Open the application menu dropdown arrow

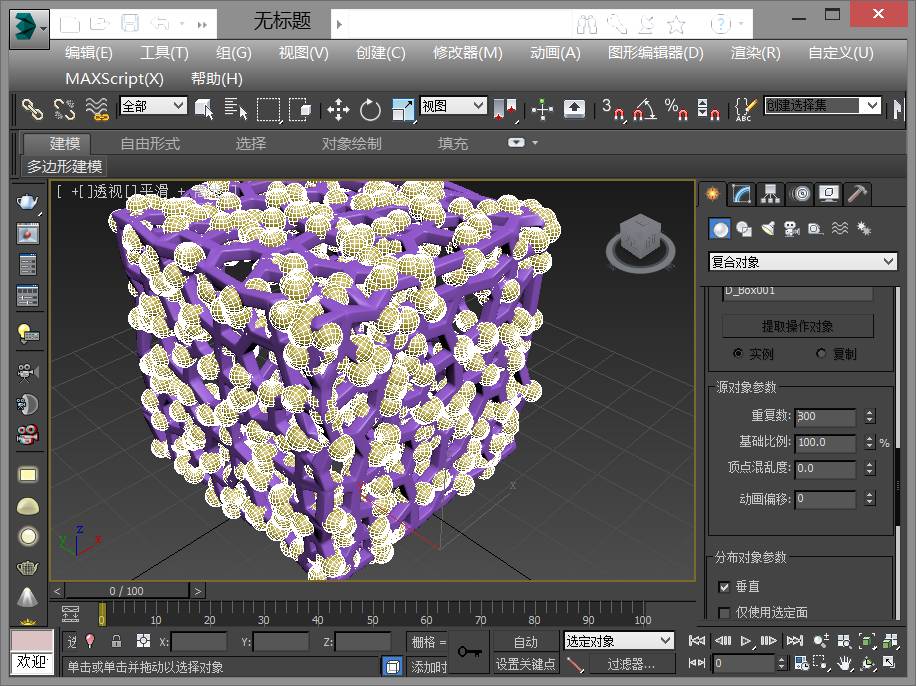pyautogui.click(x=44, y=27)
